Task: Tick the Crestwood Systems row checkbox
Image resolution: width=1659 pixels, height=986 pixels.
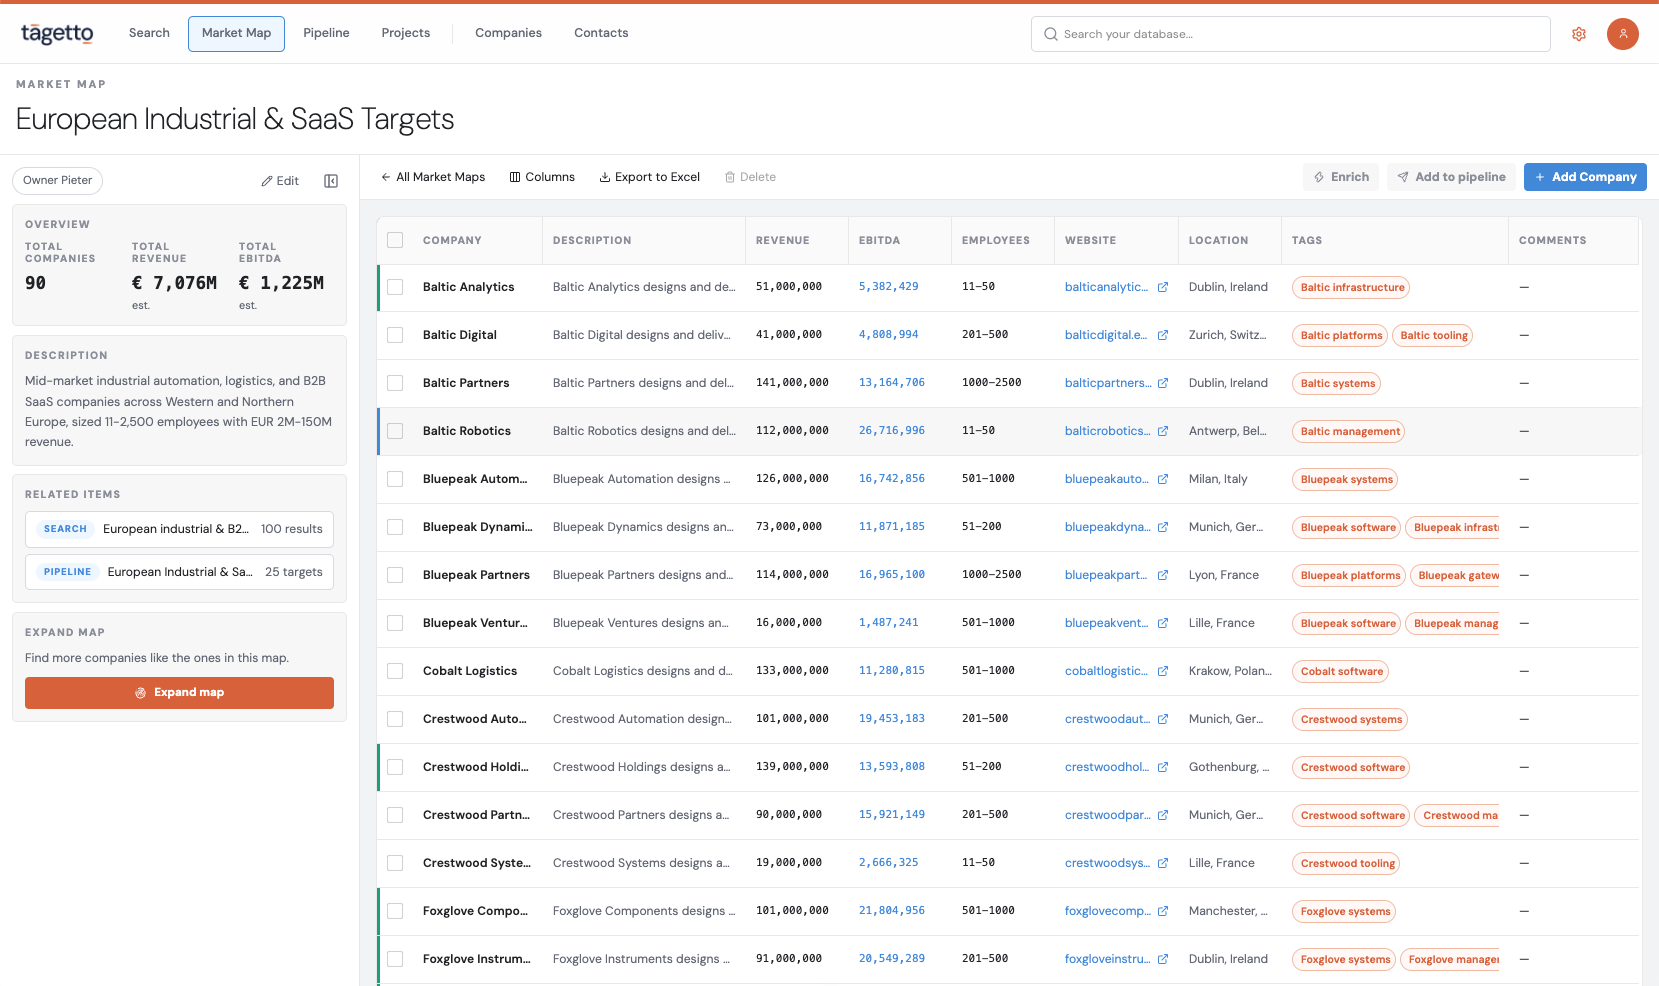Action: tap(395, 863)
